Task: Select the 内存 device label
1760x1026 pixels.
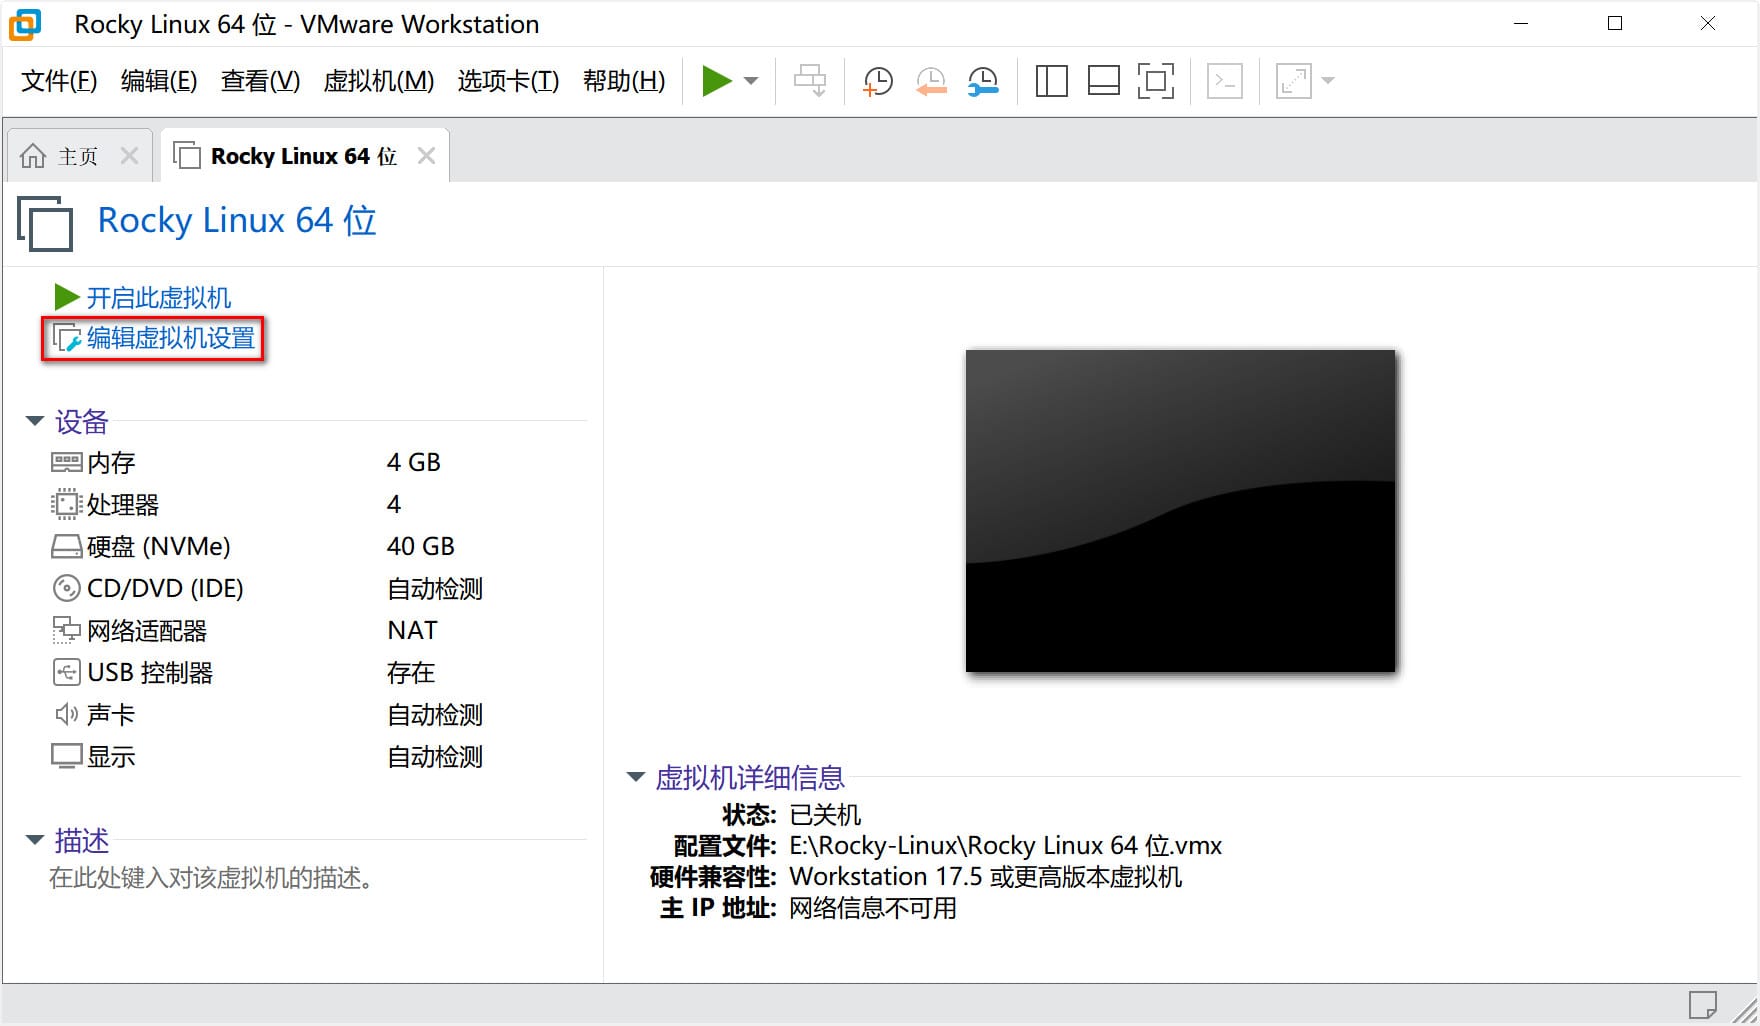Action: [111, 462]
